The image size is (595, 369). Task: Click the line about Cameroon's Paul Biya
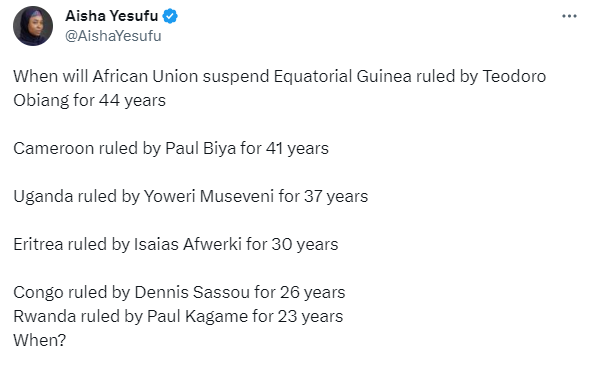(171, 149)
